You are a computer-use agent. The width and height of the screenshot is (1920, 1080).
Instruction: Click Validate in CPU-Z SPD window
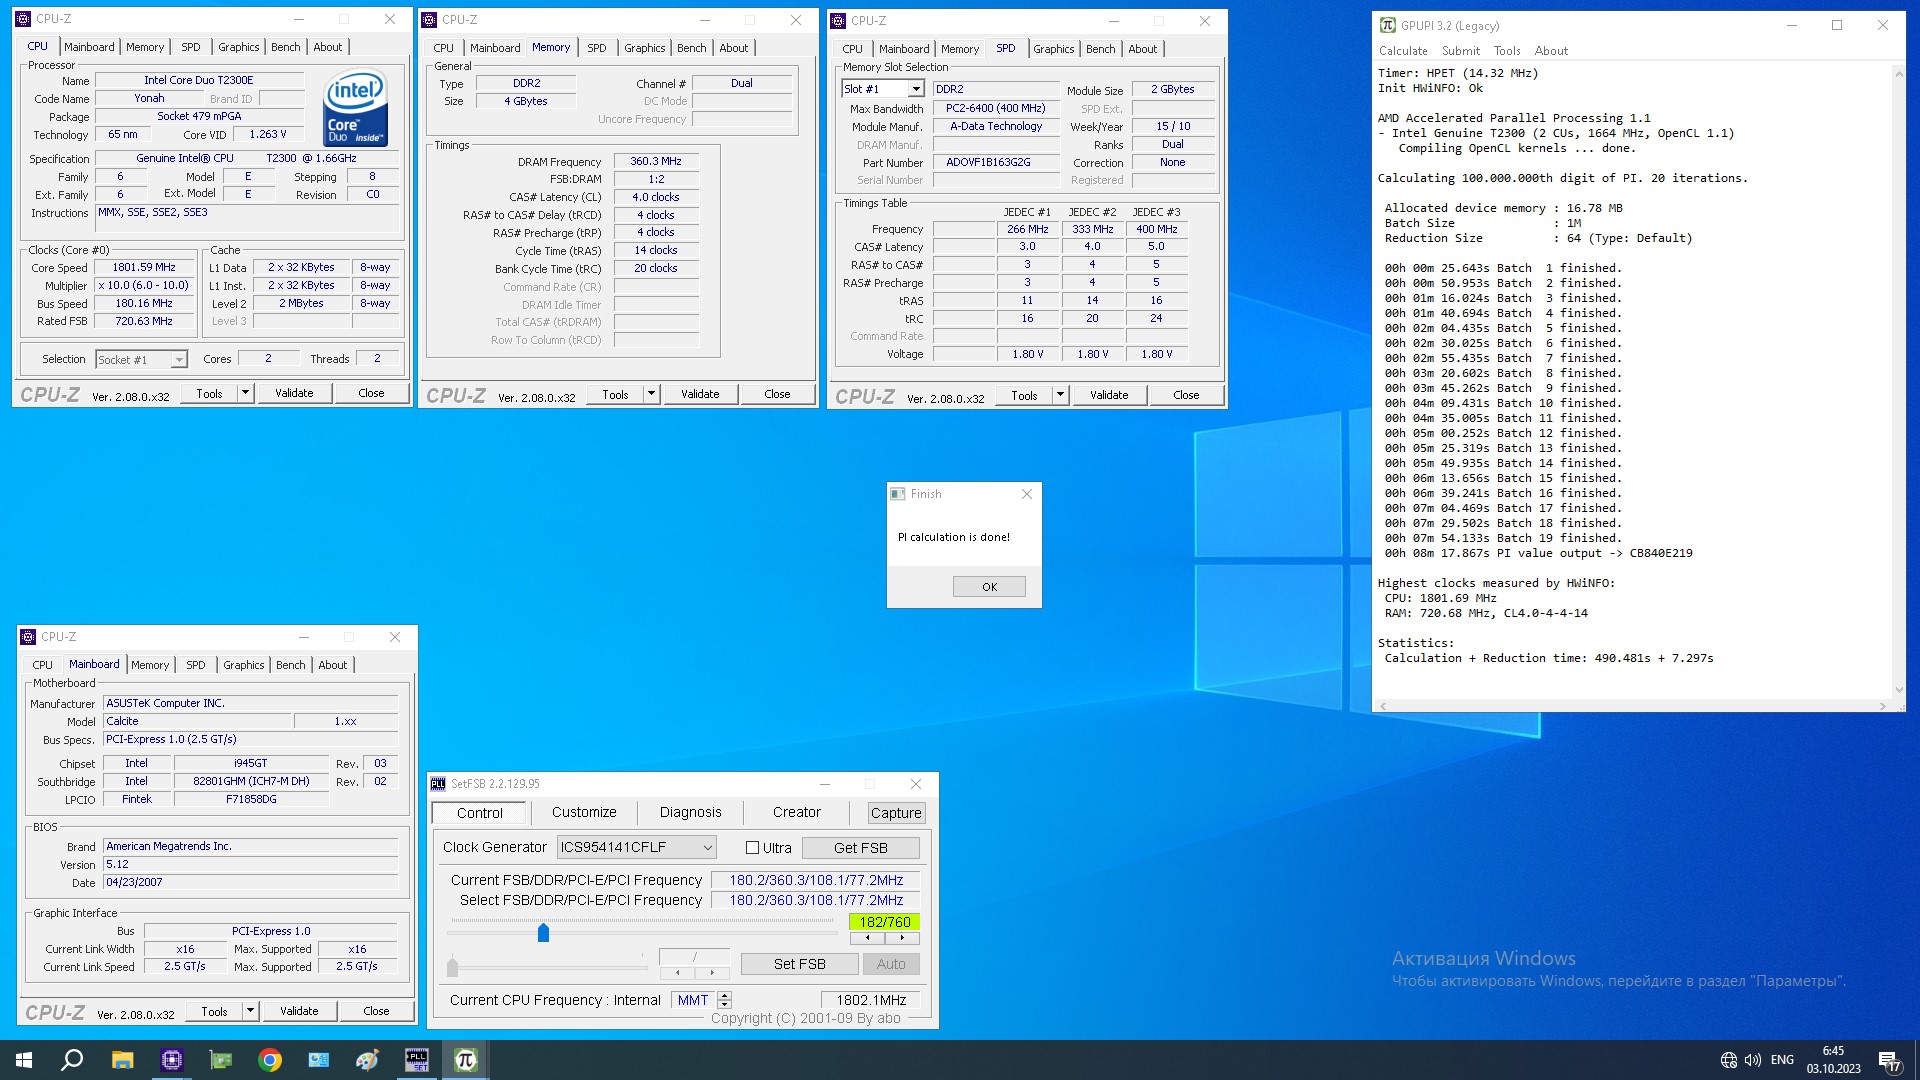(x=1109, y=395)
